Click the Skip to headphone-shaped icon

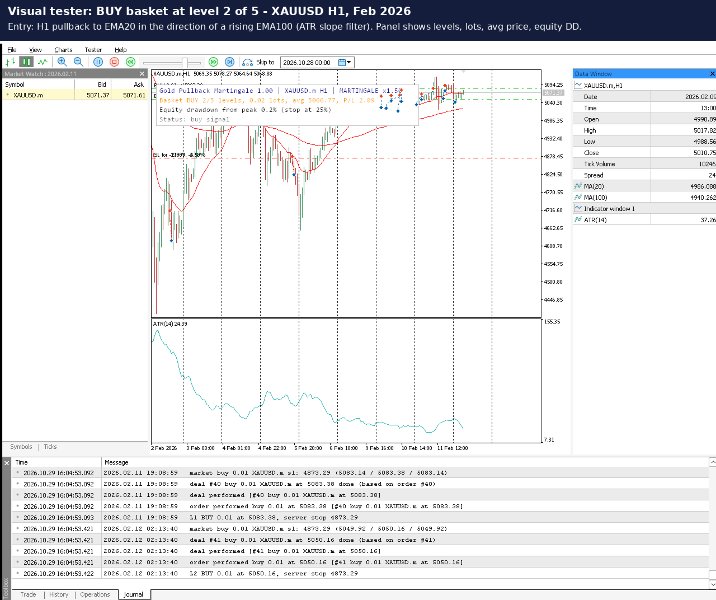247,62
